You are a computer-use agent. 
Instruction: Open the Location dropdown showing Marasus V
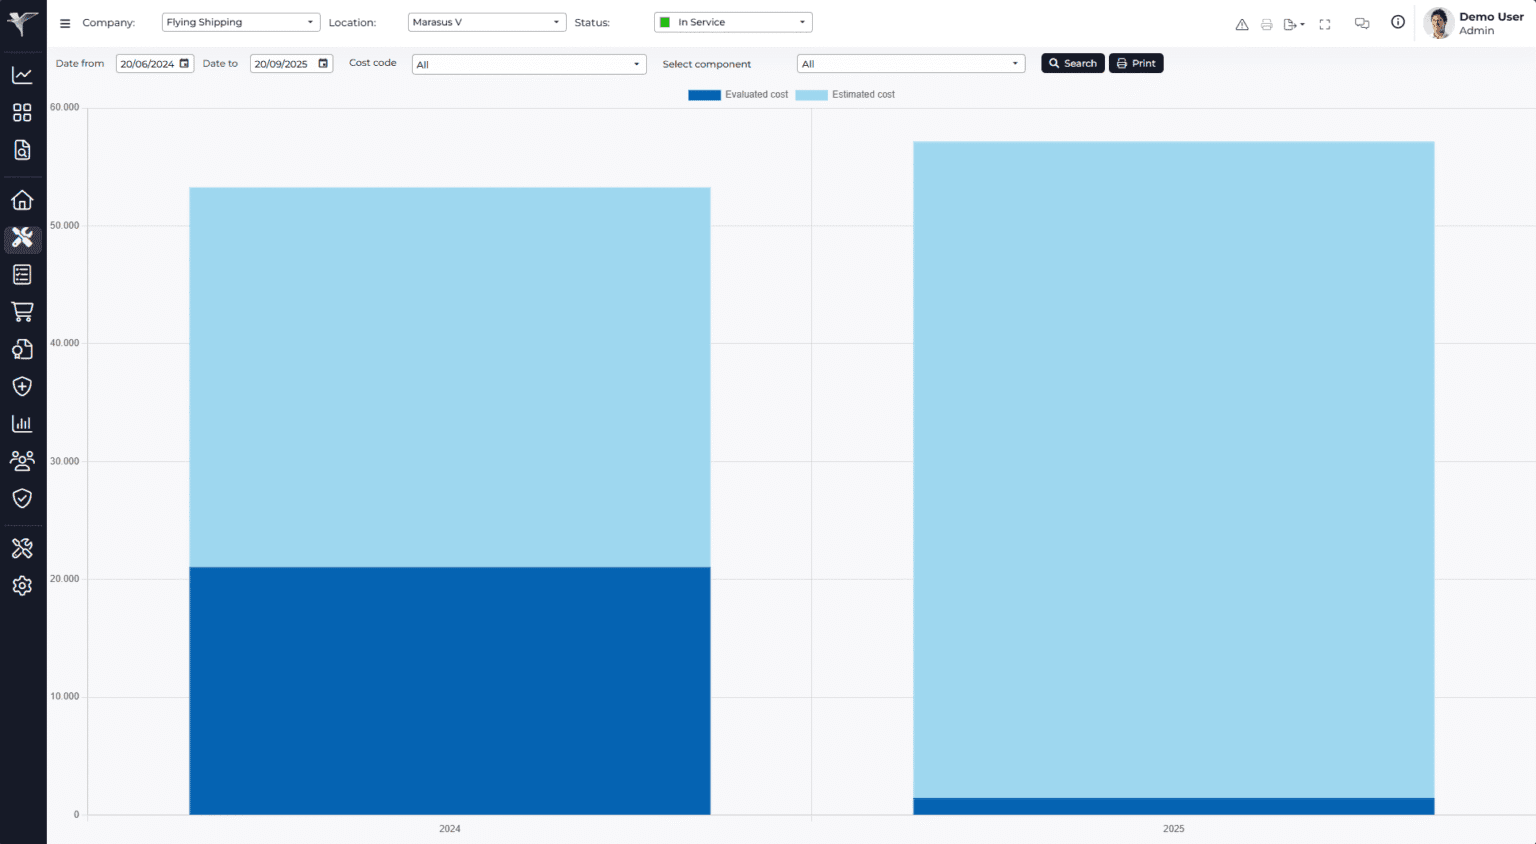pos(487,21)
